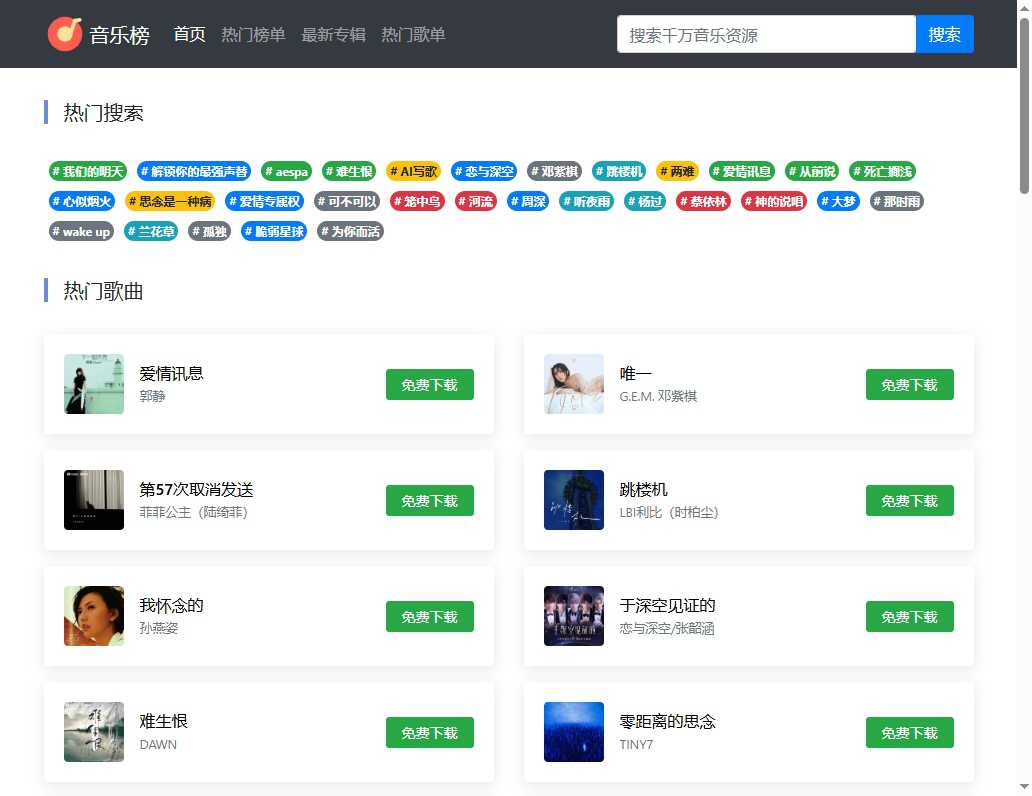Open the 热门歌单 navigation item
Image resolution: width=1032 pixels, height=796 pixels.
tap(412, 33)
